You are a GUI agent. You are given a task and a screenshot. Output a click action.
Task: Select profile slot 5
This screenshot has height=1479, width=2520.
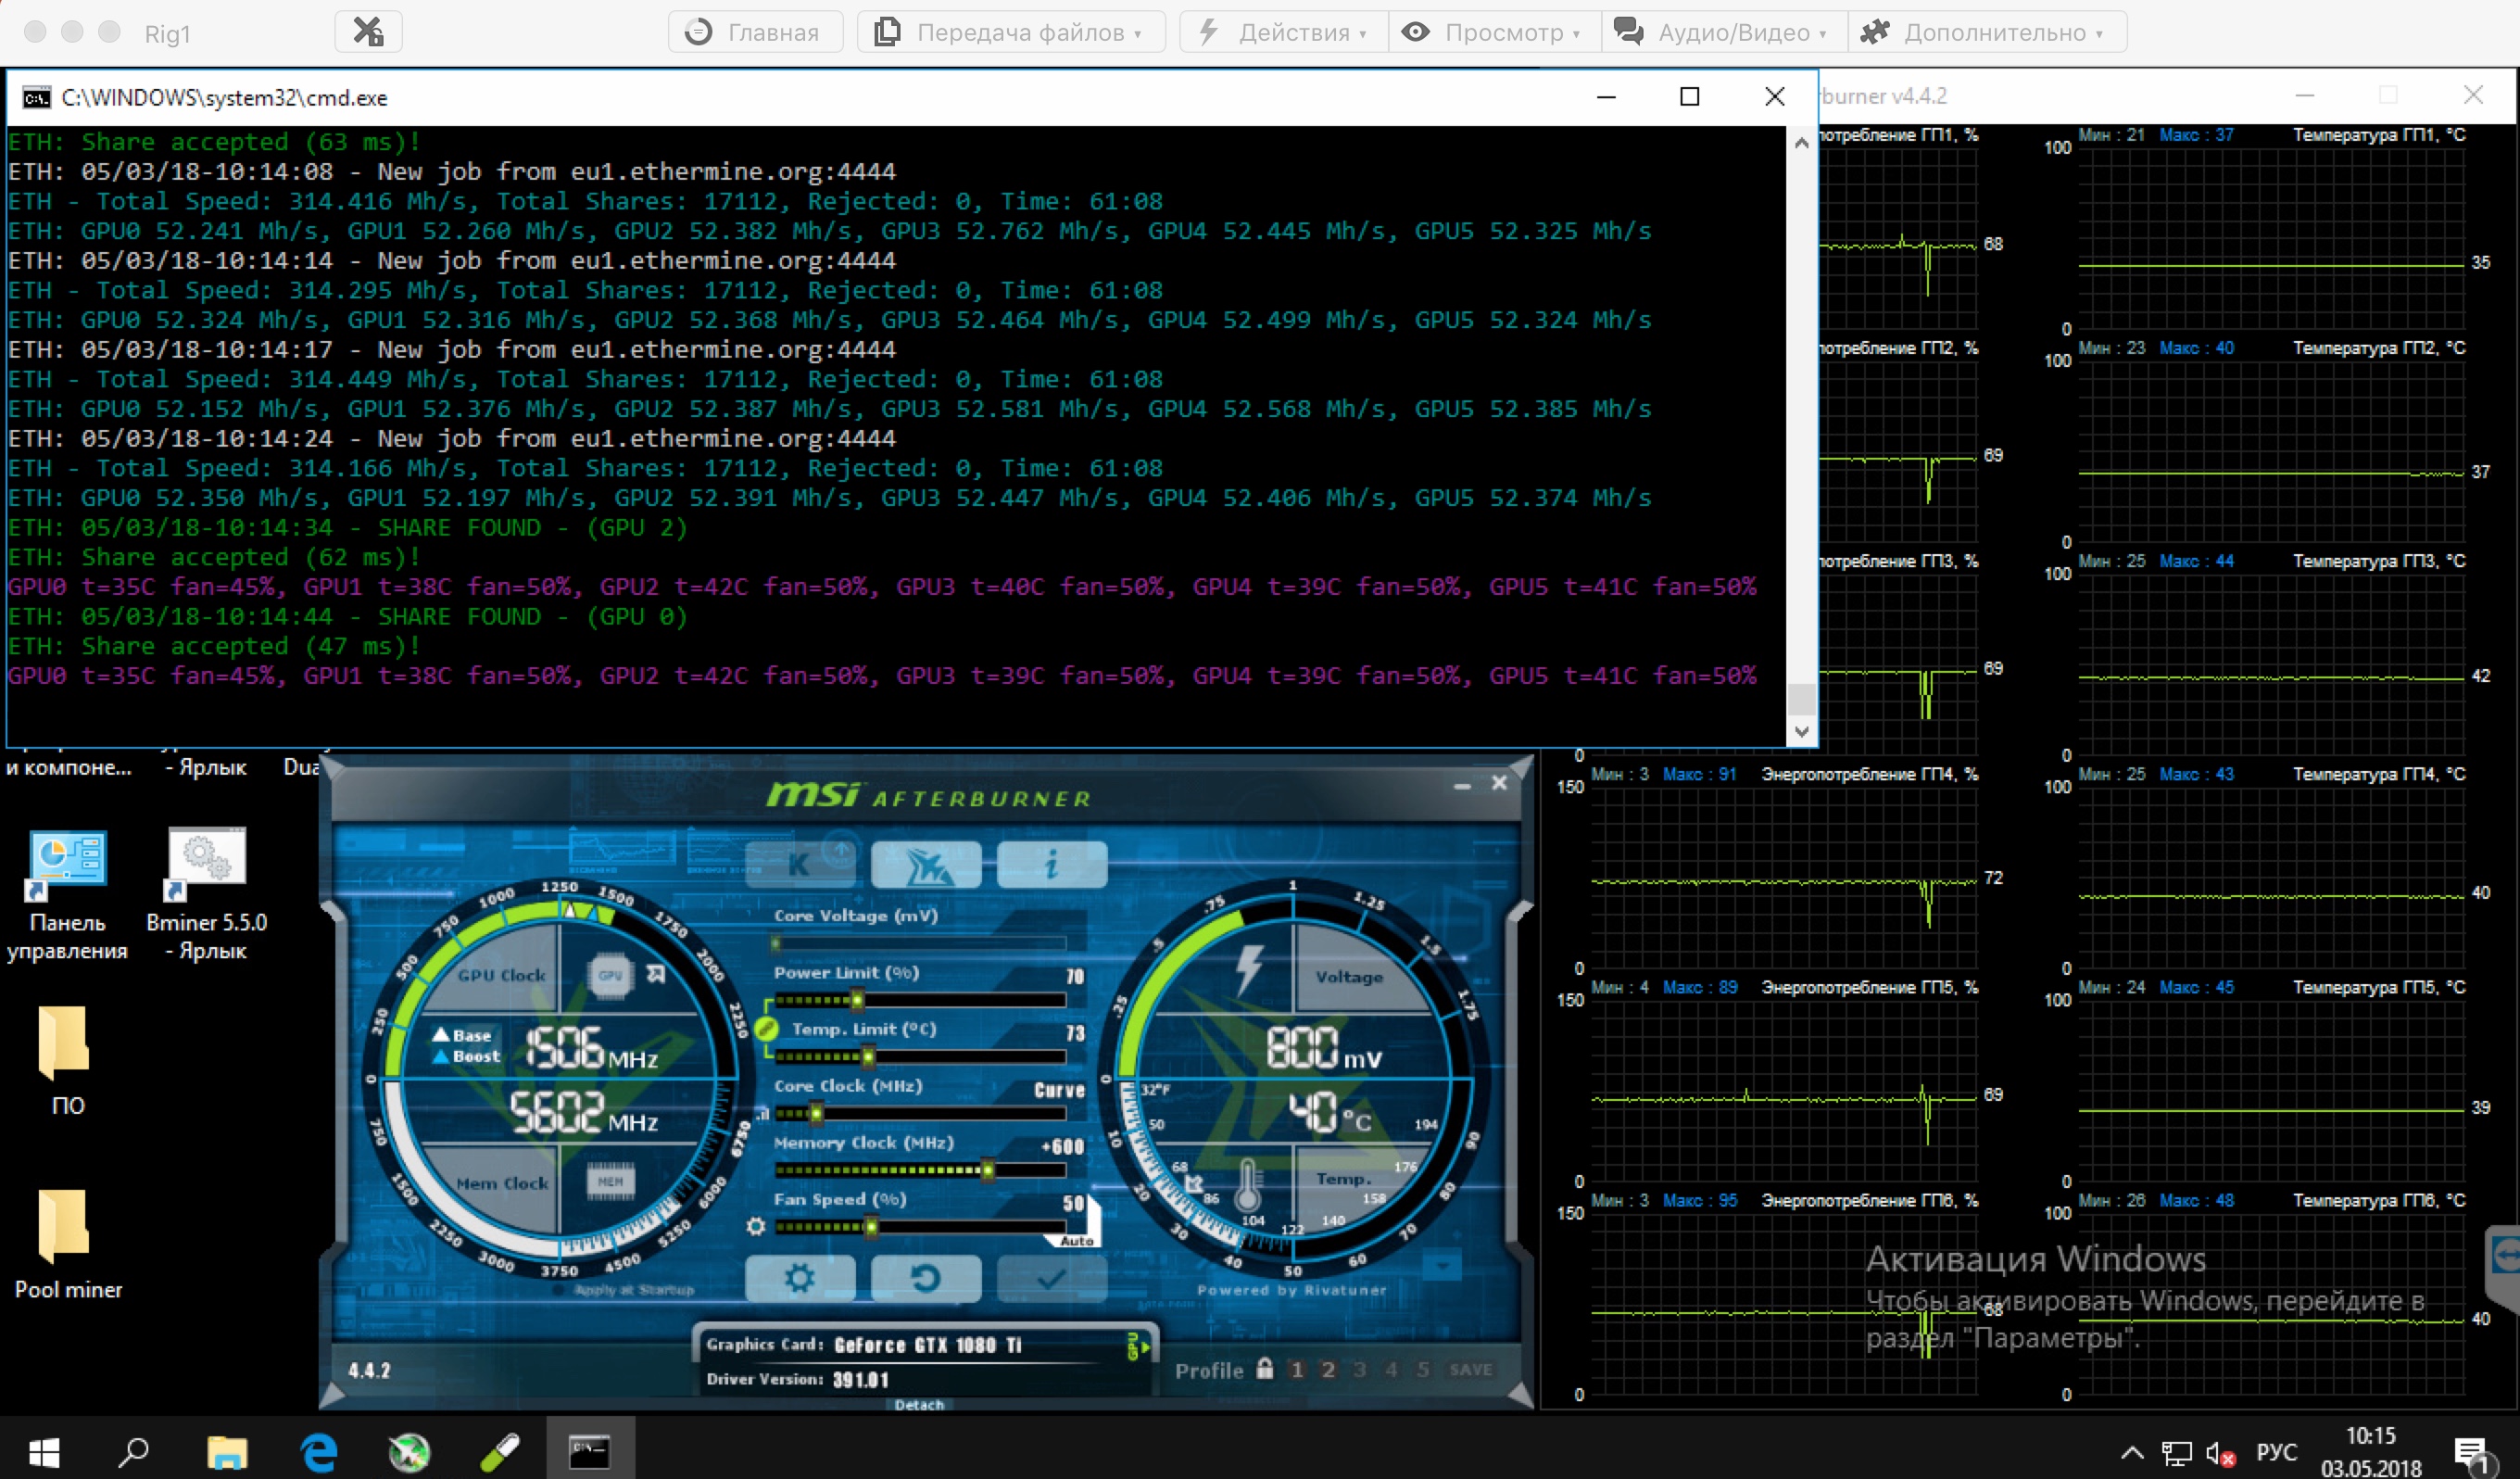click(x=1423, y=1370)
